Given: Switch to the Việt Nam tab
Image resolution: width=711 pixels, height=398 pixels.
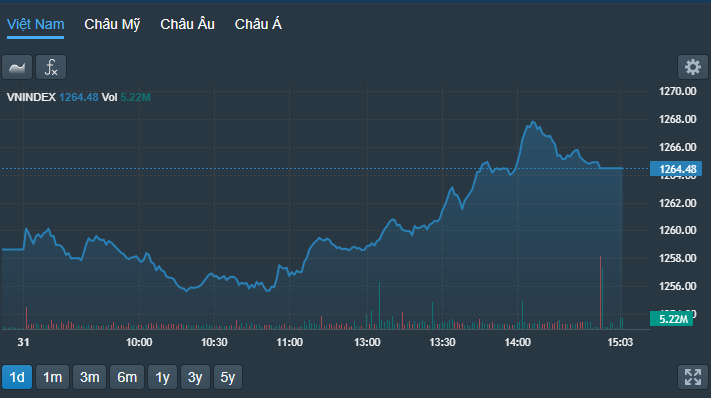Looking at the screenshot, I should pos(35,24).
